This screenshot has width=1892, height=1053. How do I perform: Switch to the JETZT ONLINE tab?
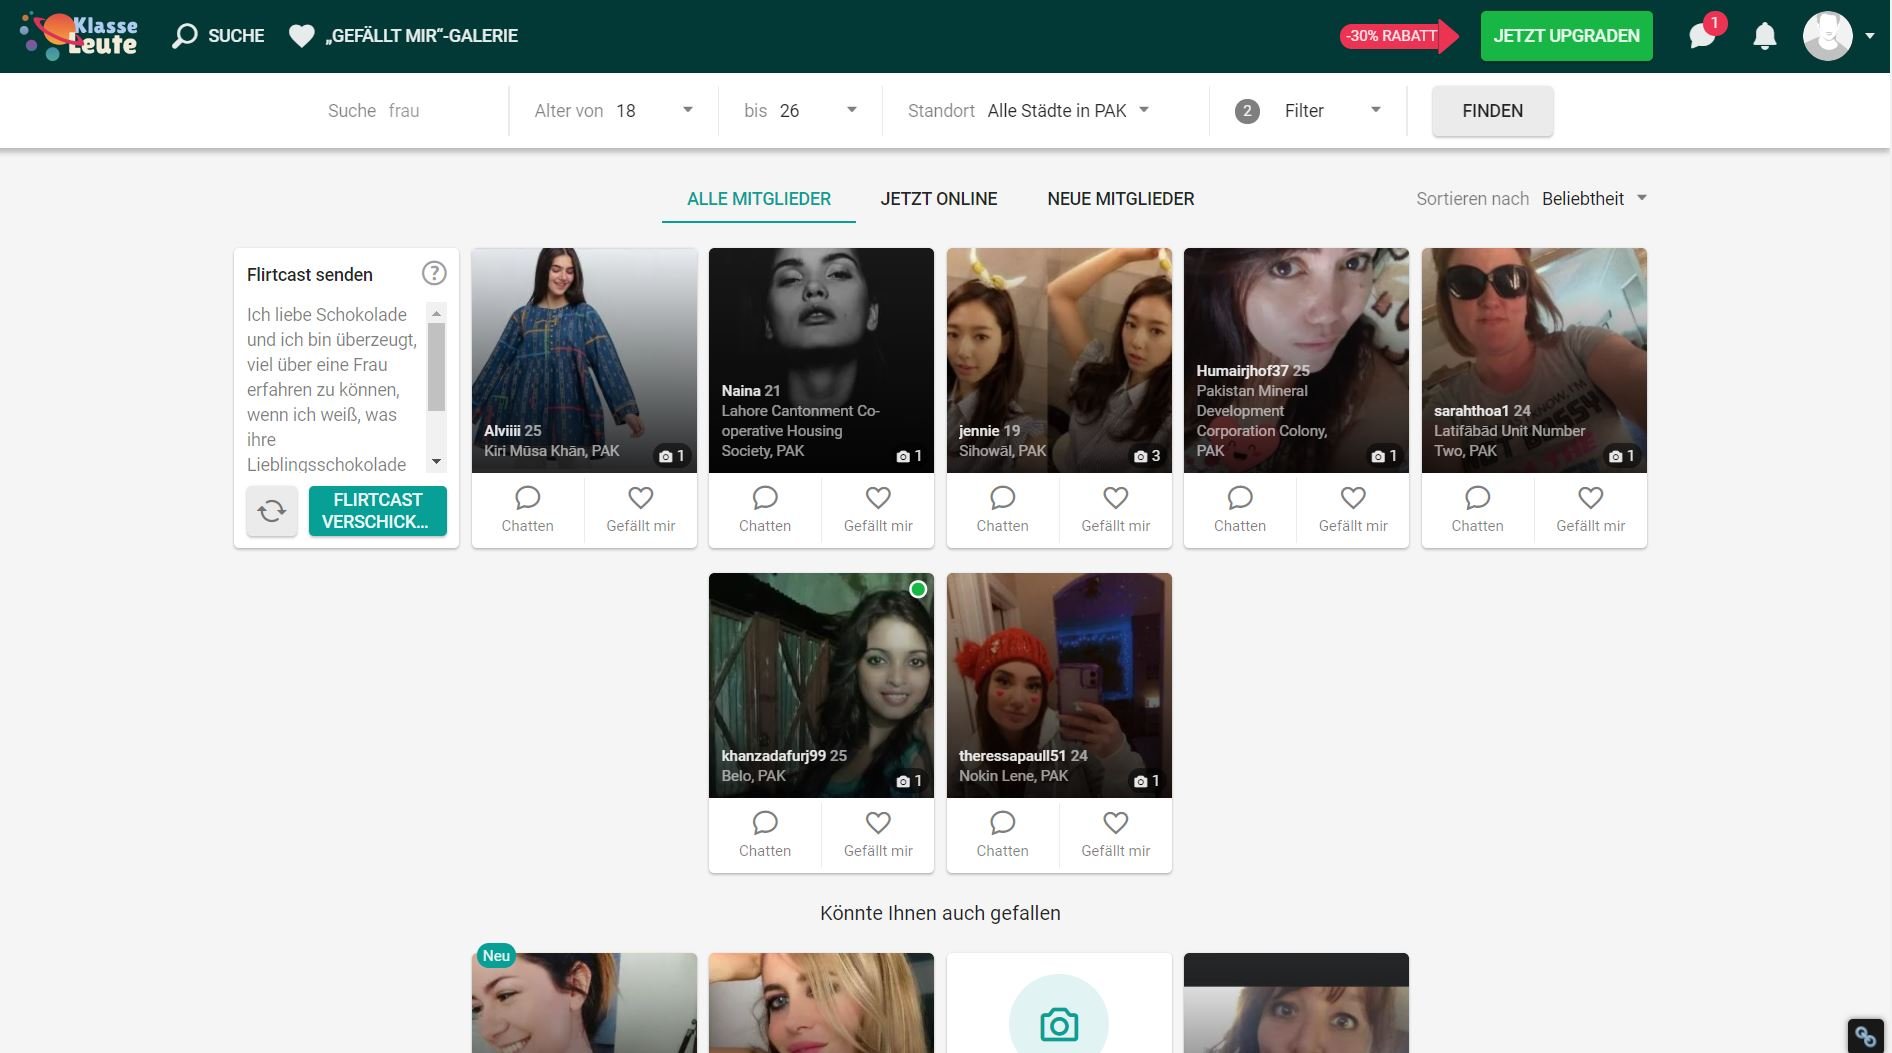[x=939, y=199]
